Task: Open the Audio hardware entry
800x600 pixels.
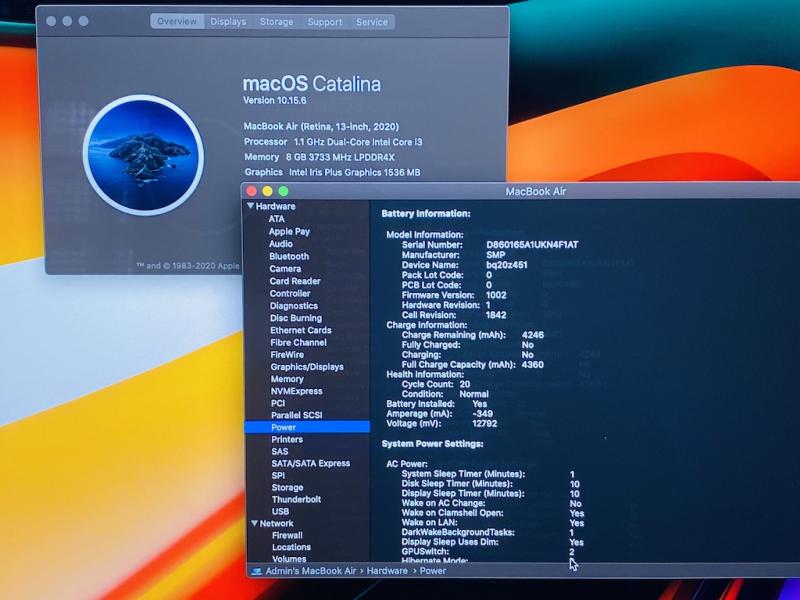Action: click(281, 244)
